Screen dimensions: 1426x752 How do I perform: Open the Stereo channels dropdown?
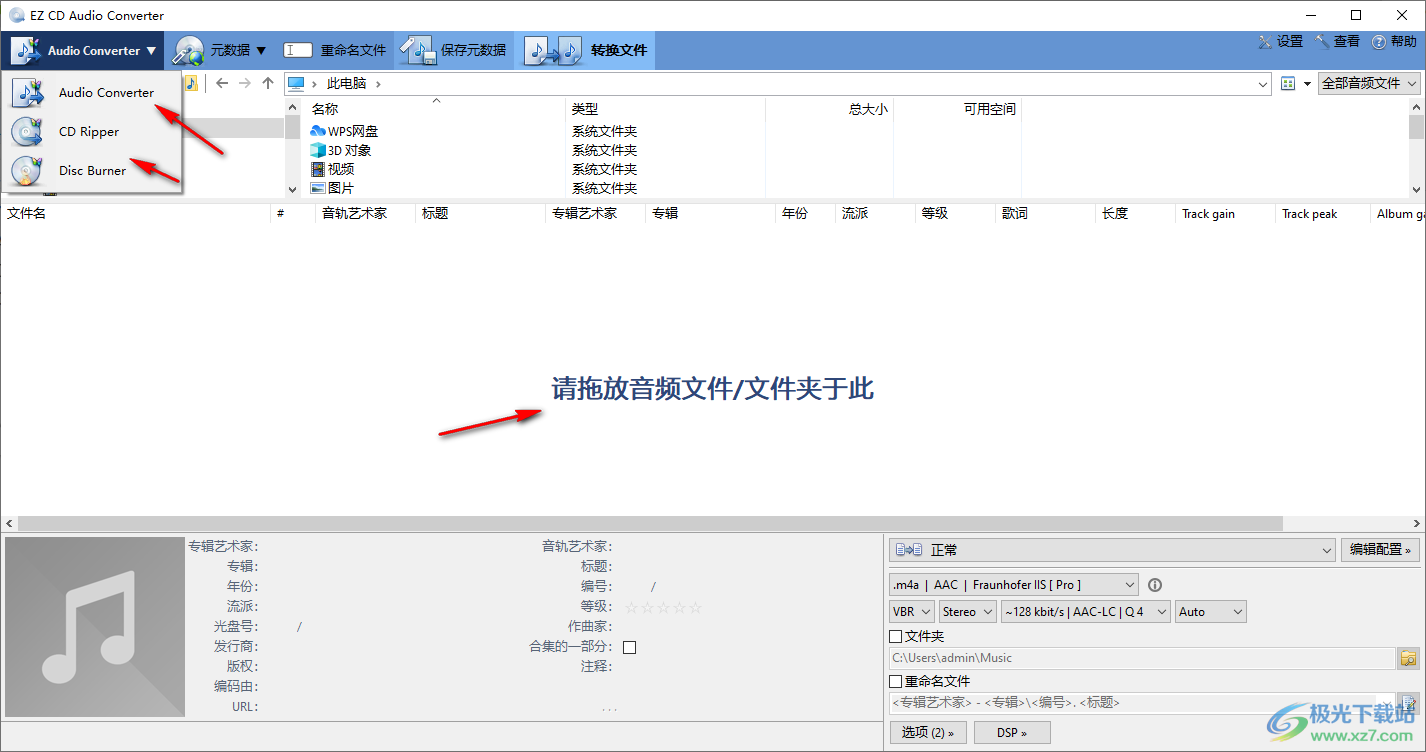tap(967, 611)
